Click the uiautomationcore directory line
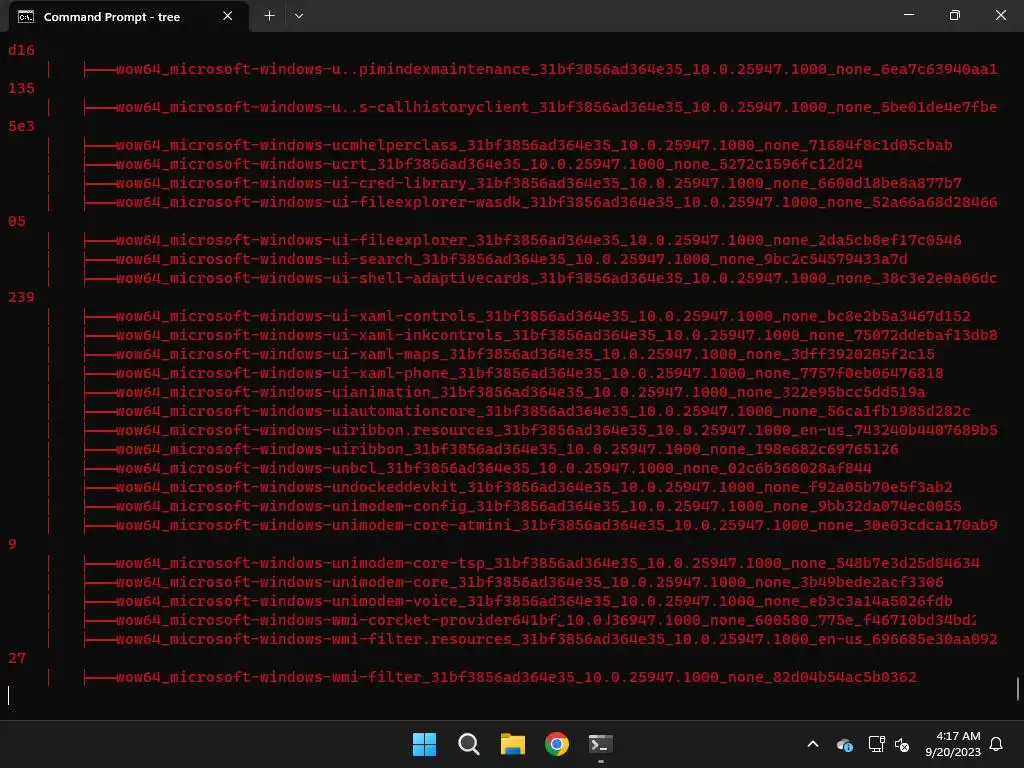Viewport: 1024px width, 768px height. click(x=543, y=411)
